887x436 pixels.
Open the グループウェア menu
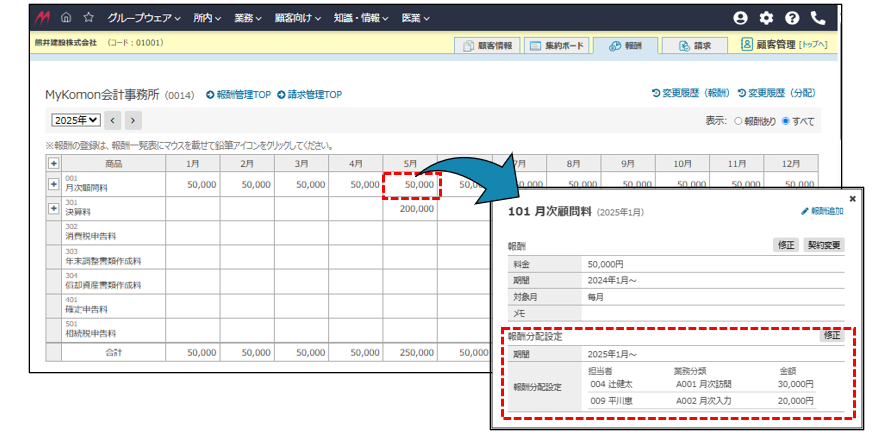pos(144,18)
